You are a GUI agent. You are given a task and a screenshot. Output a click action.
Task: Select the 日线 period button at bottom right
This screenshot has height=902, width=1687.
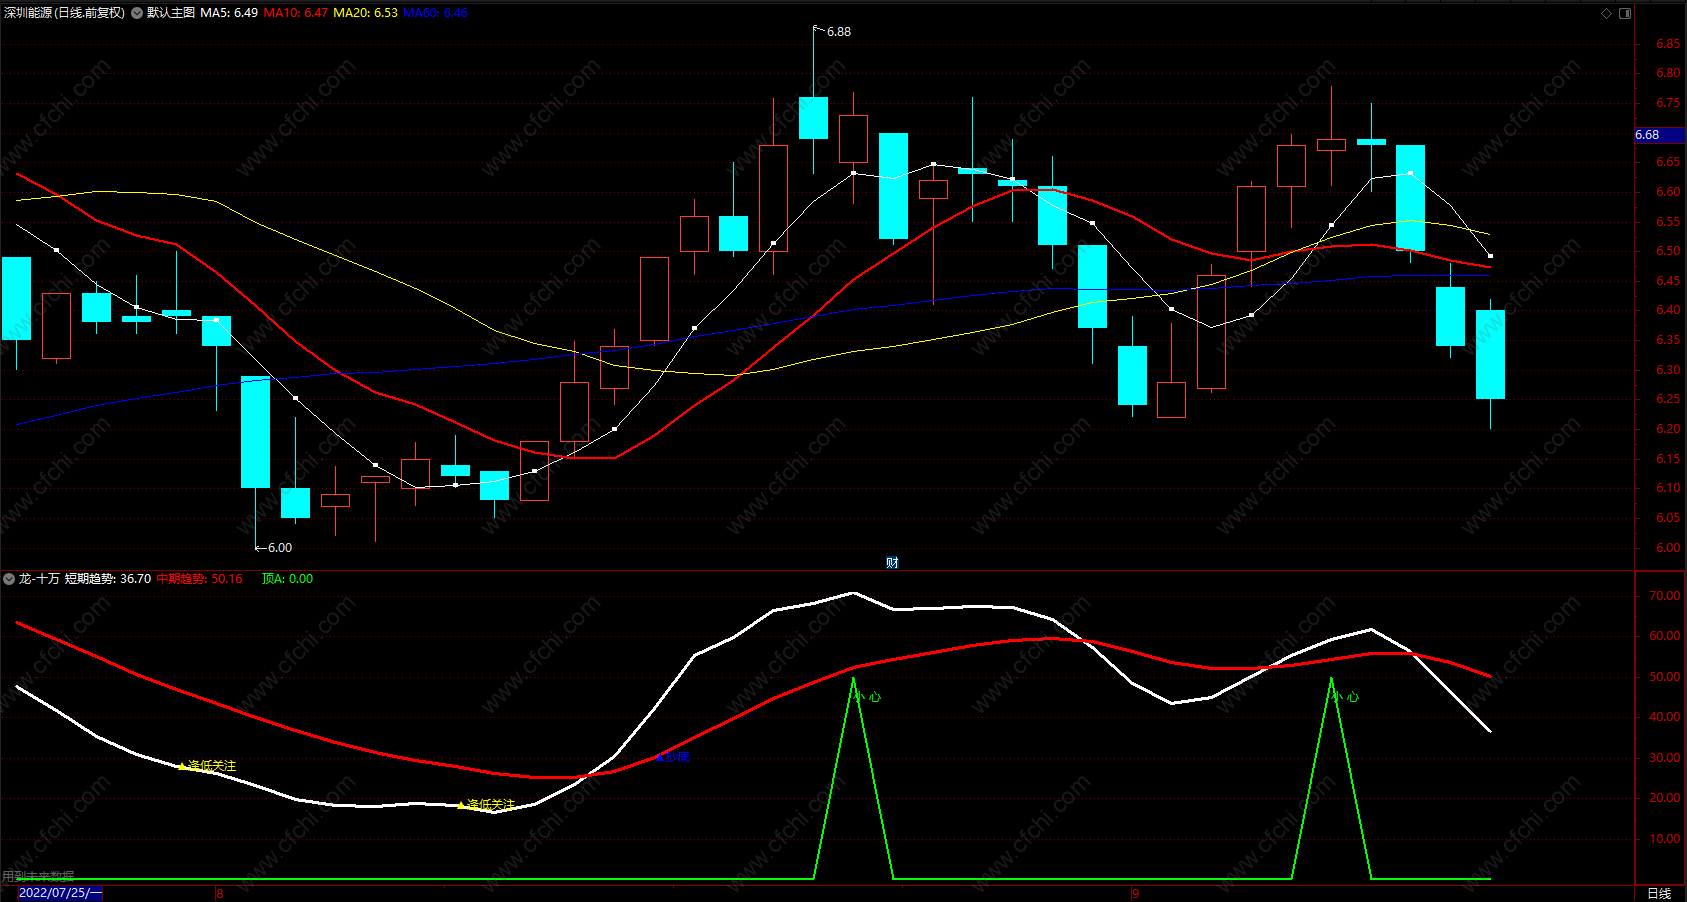tap(1659, 893)
